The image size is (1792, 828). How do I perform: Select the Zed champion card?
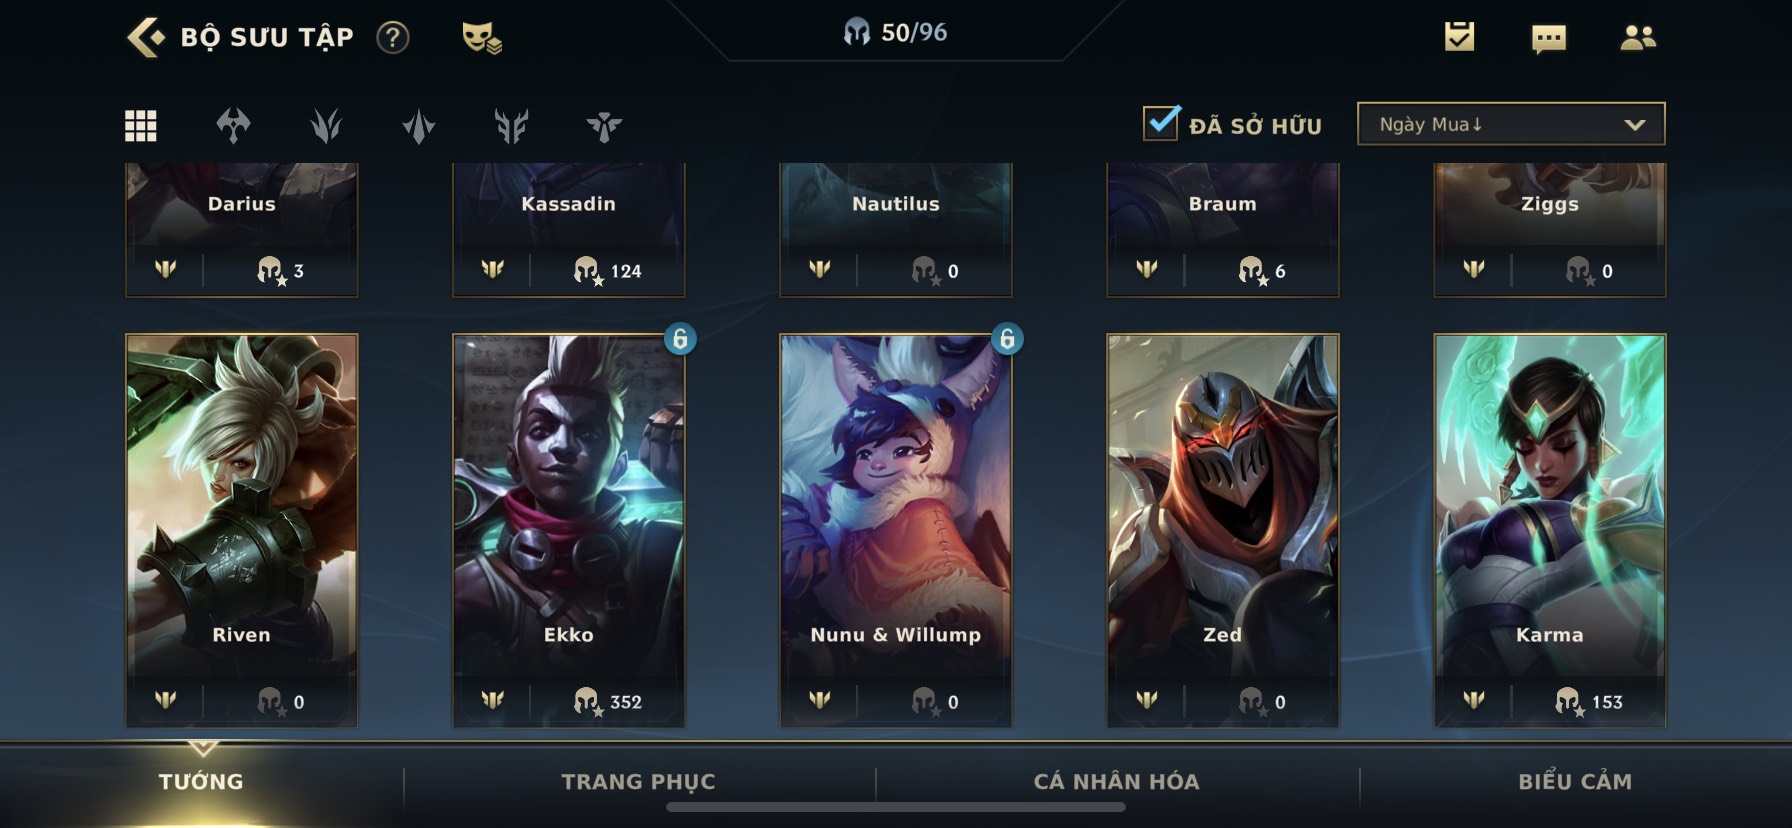[1222, 530]
